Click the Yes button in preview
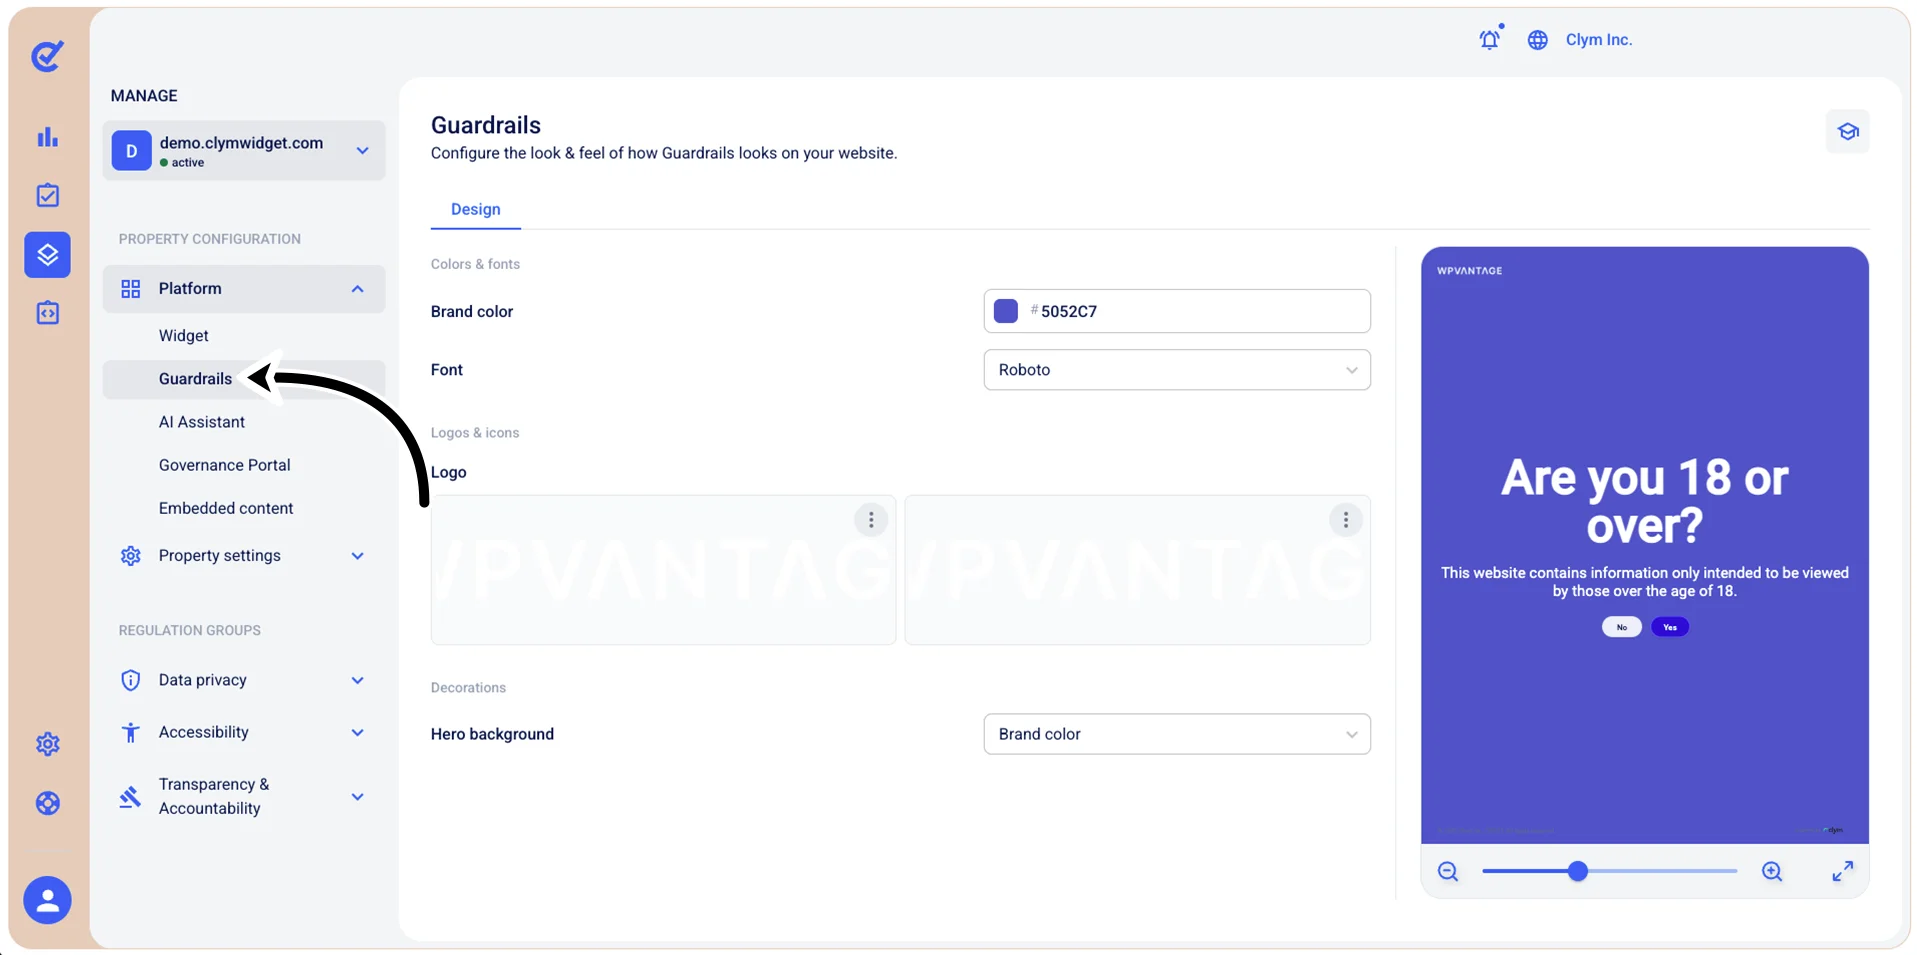This screenshot has width=1917, height=955. pyautogui.click(x=1670, y=627)
